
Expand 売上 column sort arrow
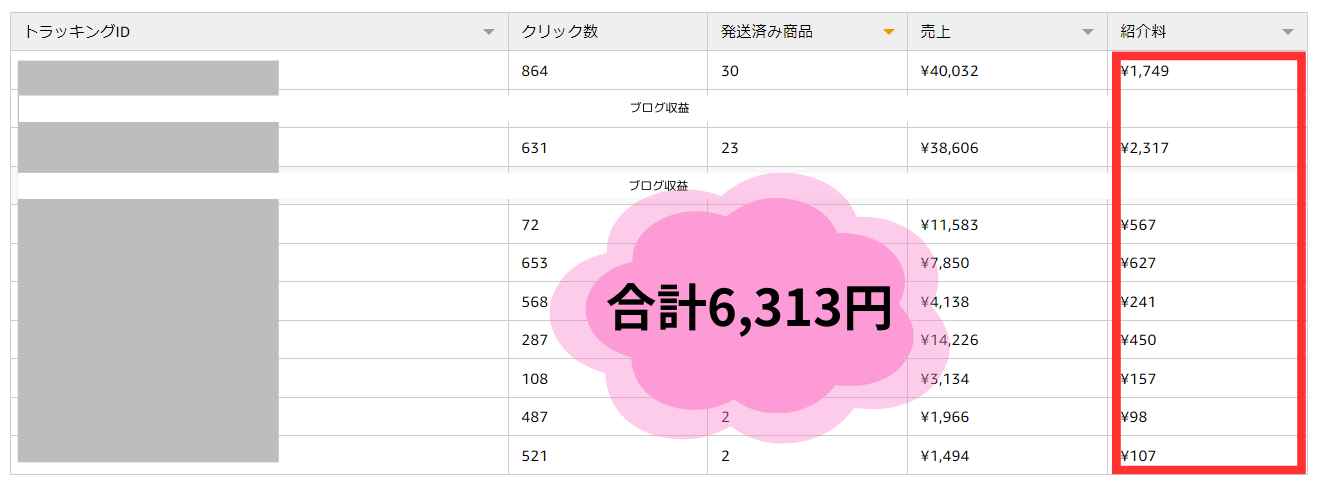tap(1088, 32)
